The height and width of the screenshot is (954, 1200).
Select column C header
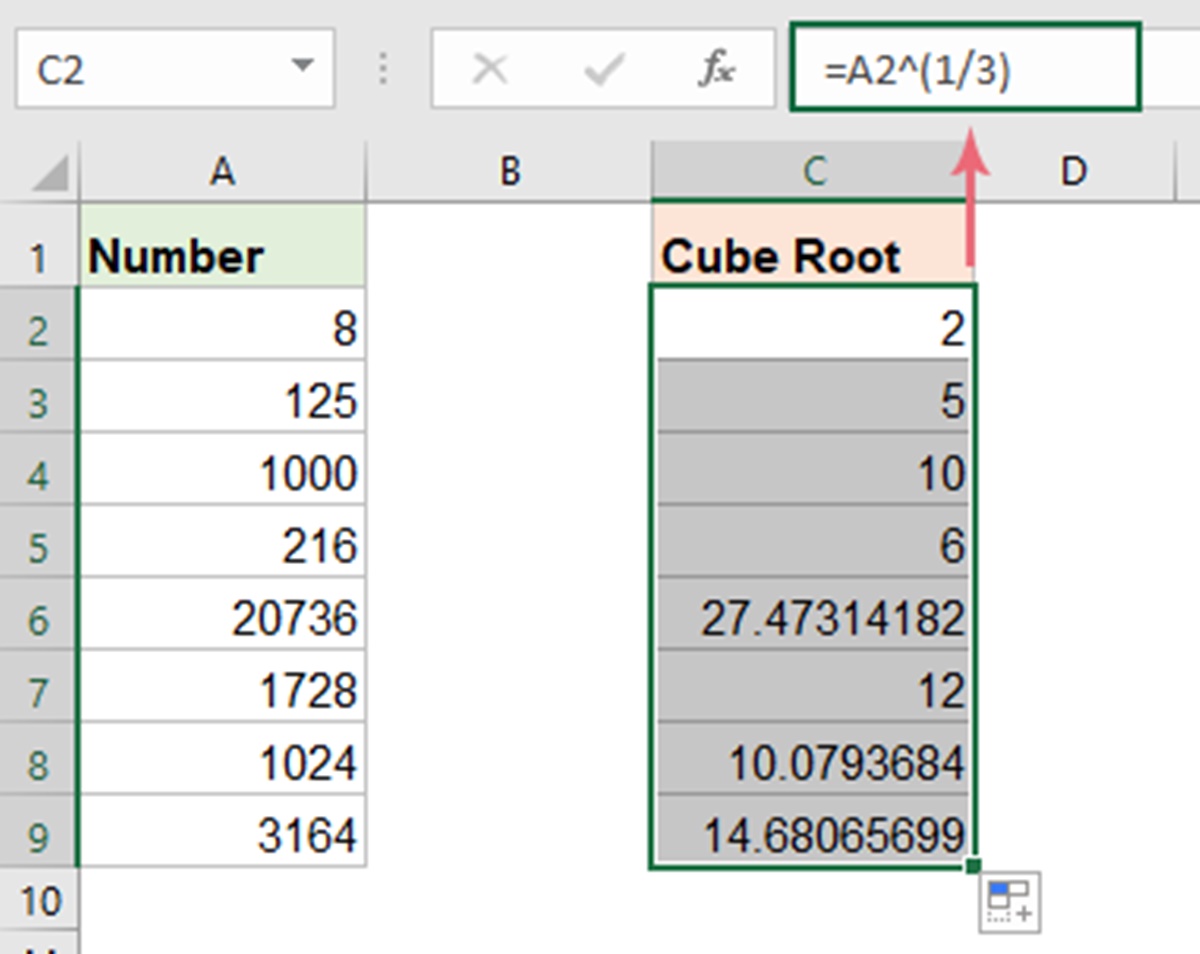[812, 172]
